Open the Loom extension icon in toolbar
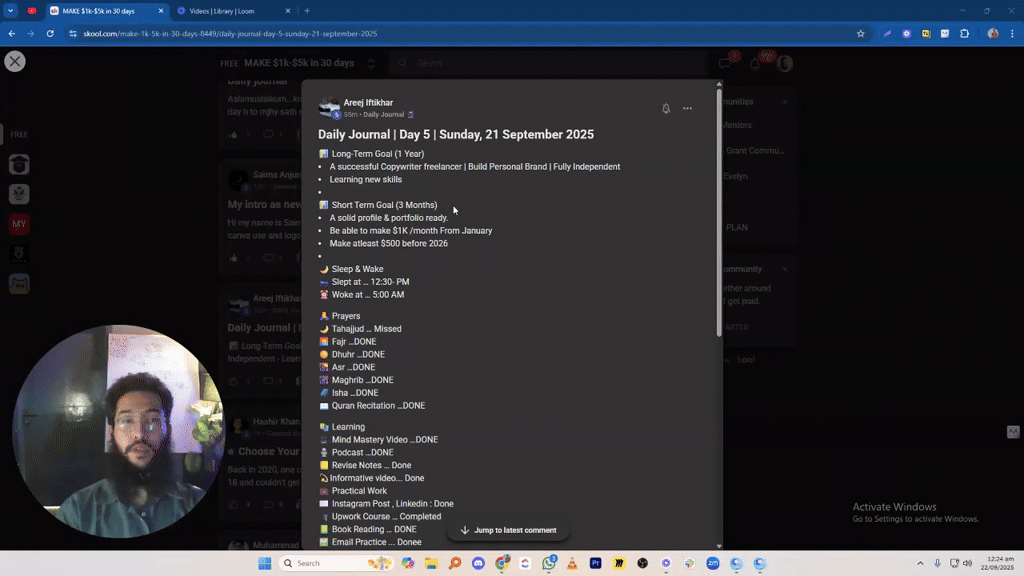This screenshot has height=576, width=1024. tap(906, 33)
